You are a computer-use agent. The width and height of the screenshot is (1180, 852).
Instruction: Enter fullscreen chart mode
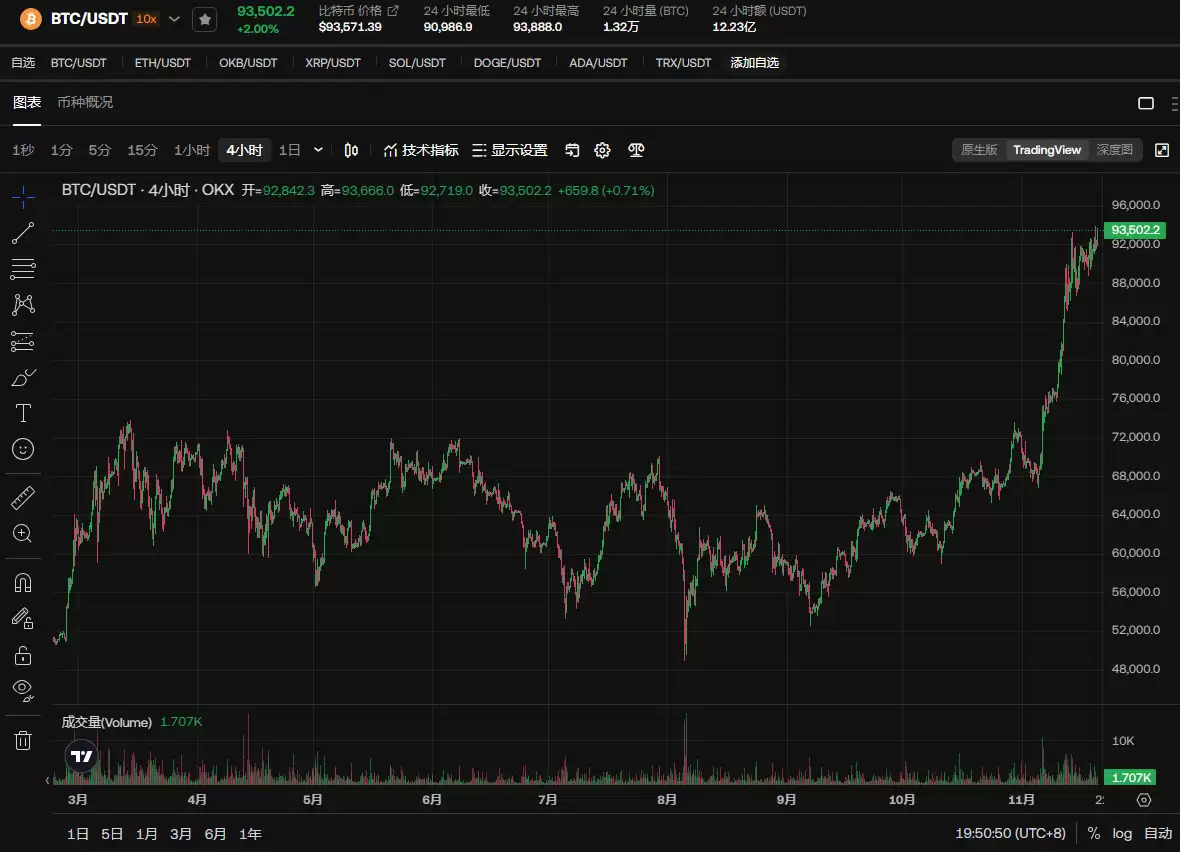pos(1161,150)
